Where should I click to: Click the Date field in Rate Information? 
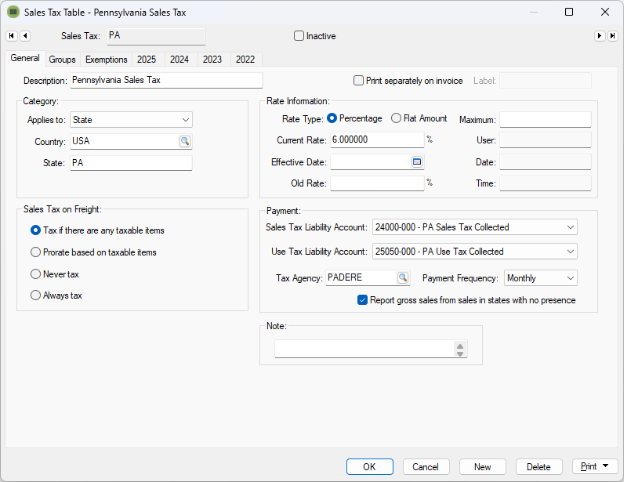545,162
